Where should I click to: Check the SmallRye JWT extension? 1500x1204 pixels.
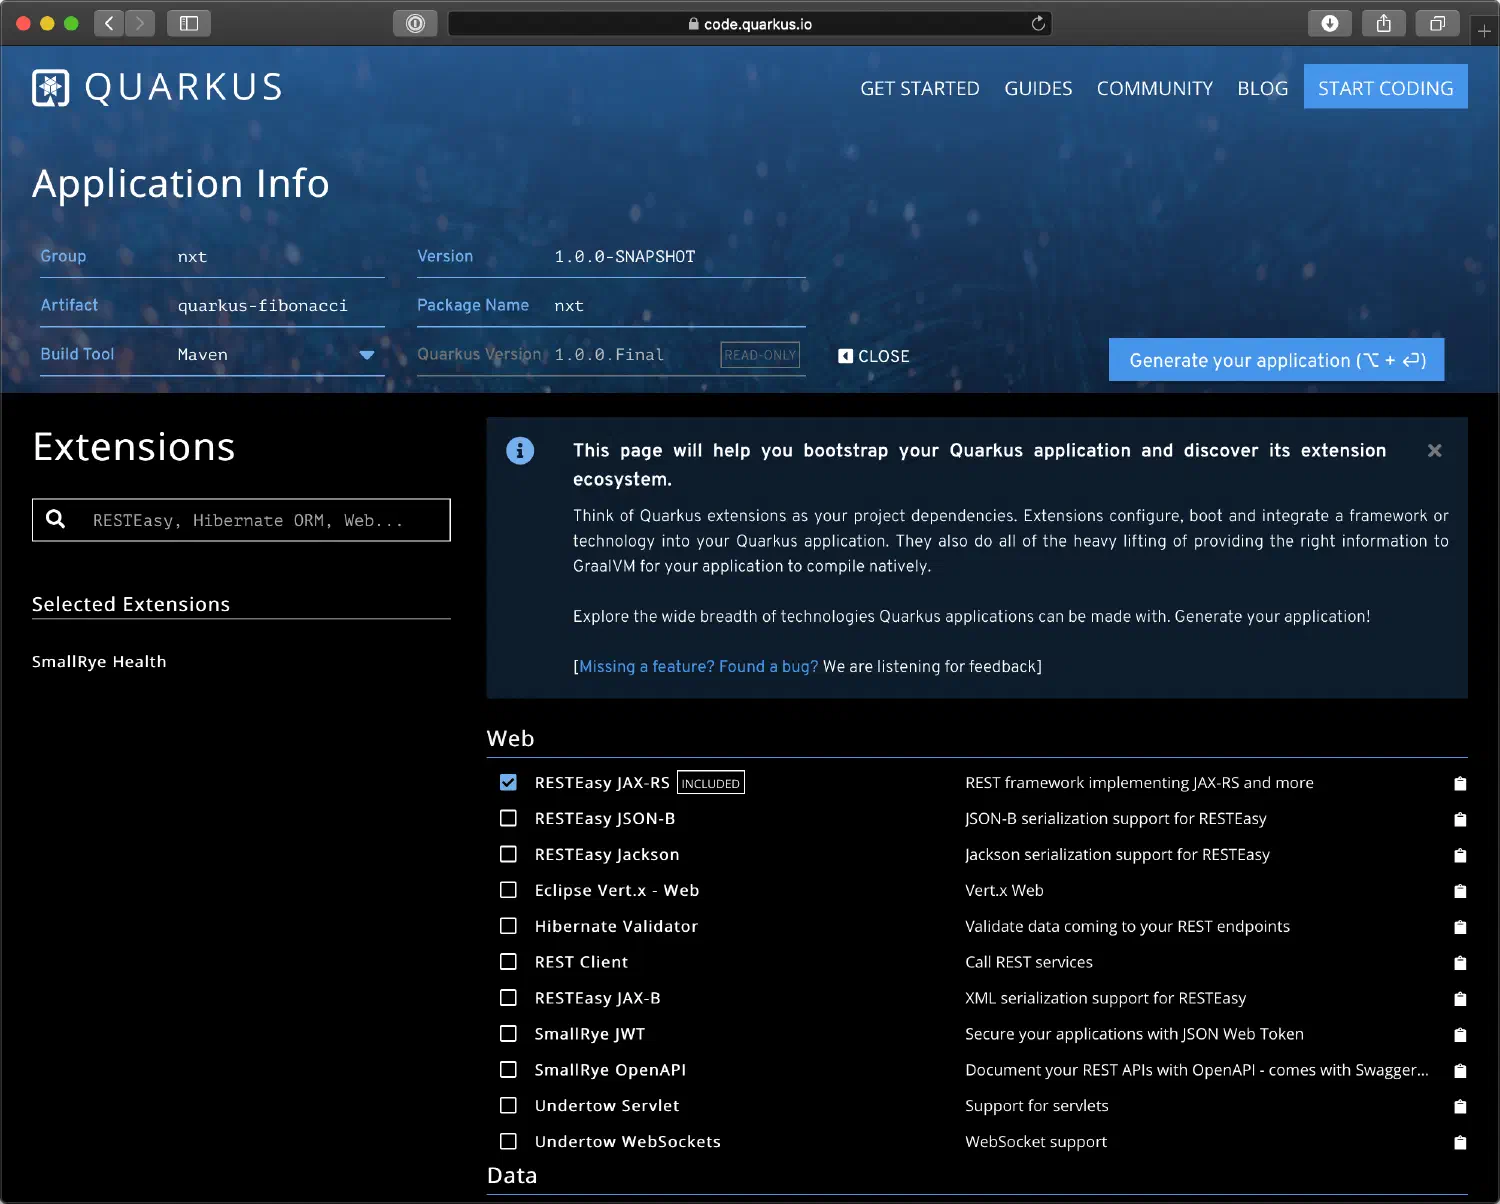508,1034
